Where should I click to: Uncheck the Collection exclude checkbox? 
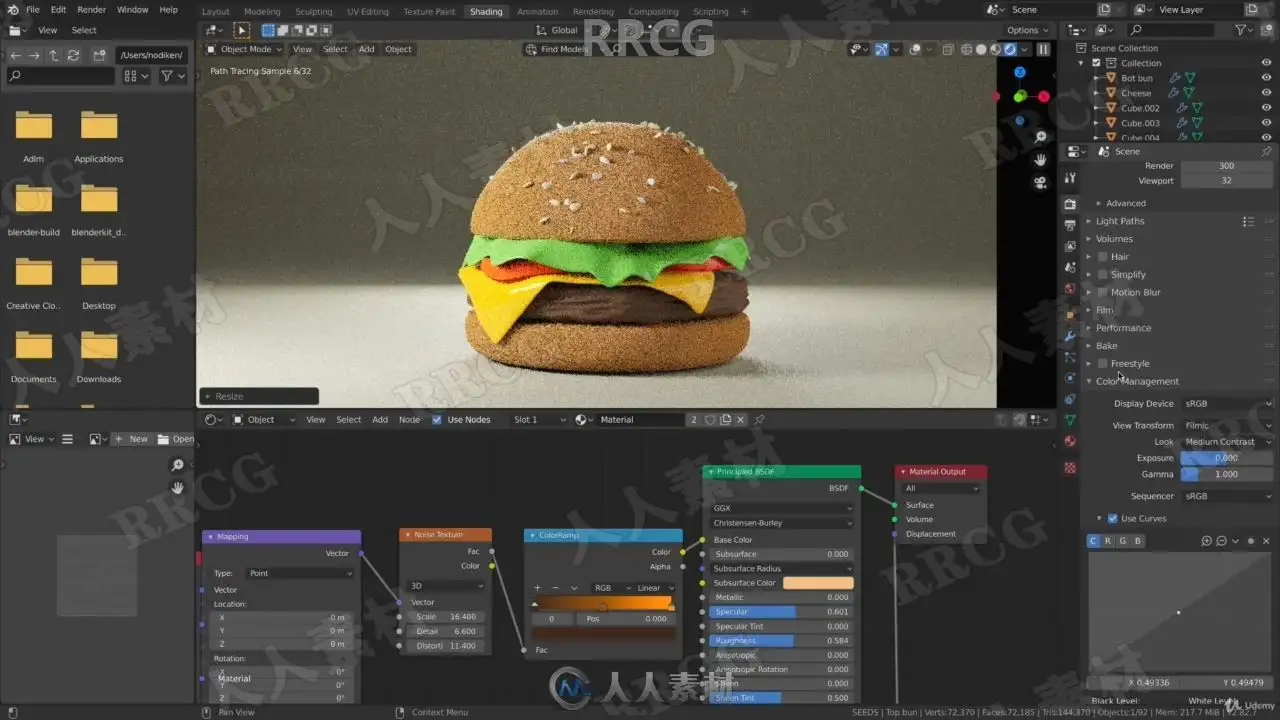coord(1096,63)
